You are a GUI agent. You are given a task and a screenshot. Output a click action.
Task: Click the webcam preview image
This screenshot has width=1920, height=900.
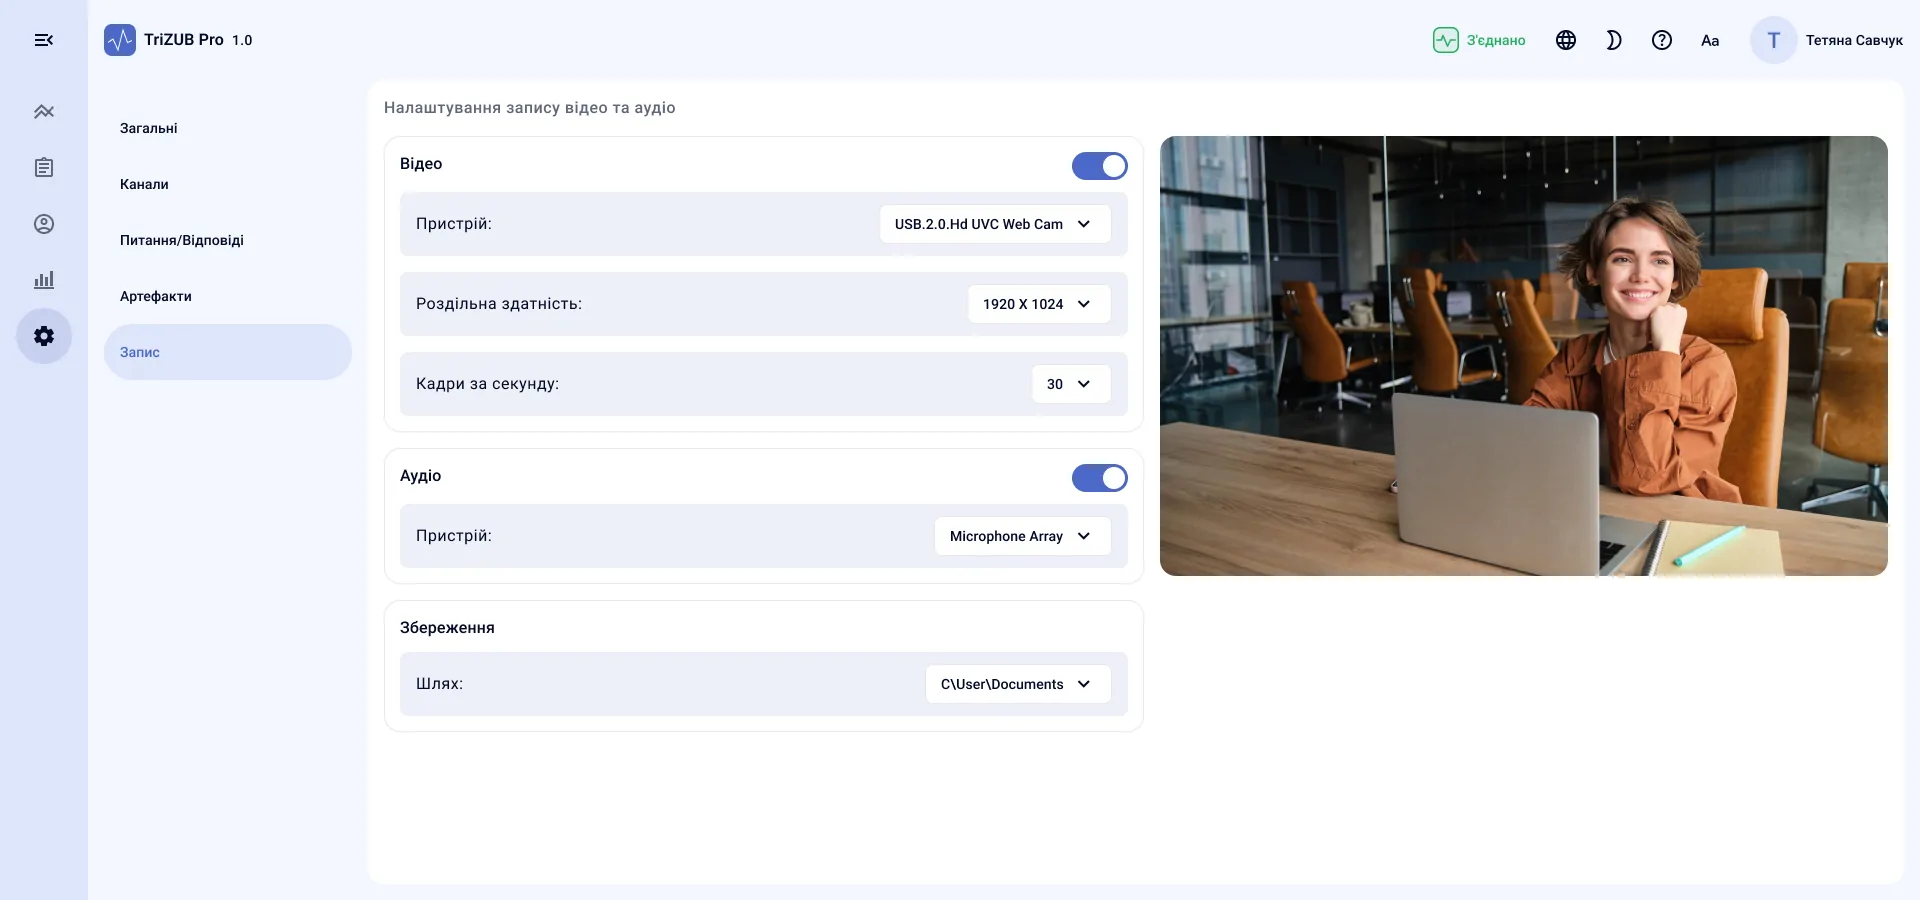(x=1523, y=356)
